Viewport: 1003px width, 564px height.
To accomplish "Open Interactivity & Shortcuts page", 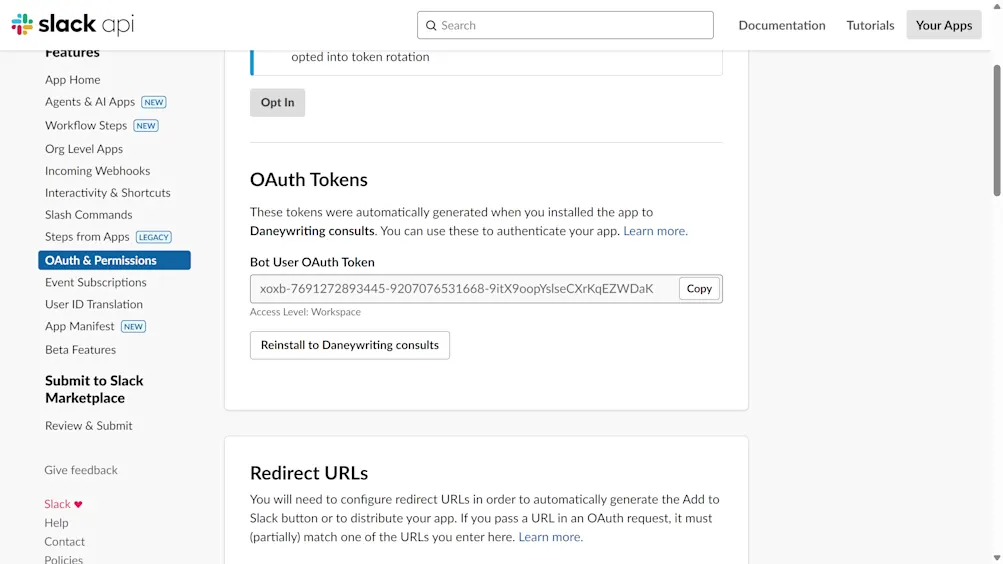I will pos(107,192).
